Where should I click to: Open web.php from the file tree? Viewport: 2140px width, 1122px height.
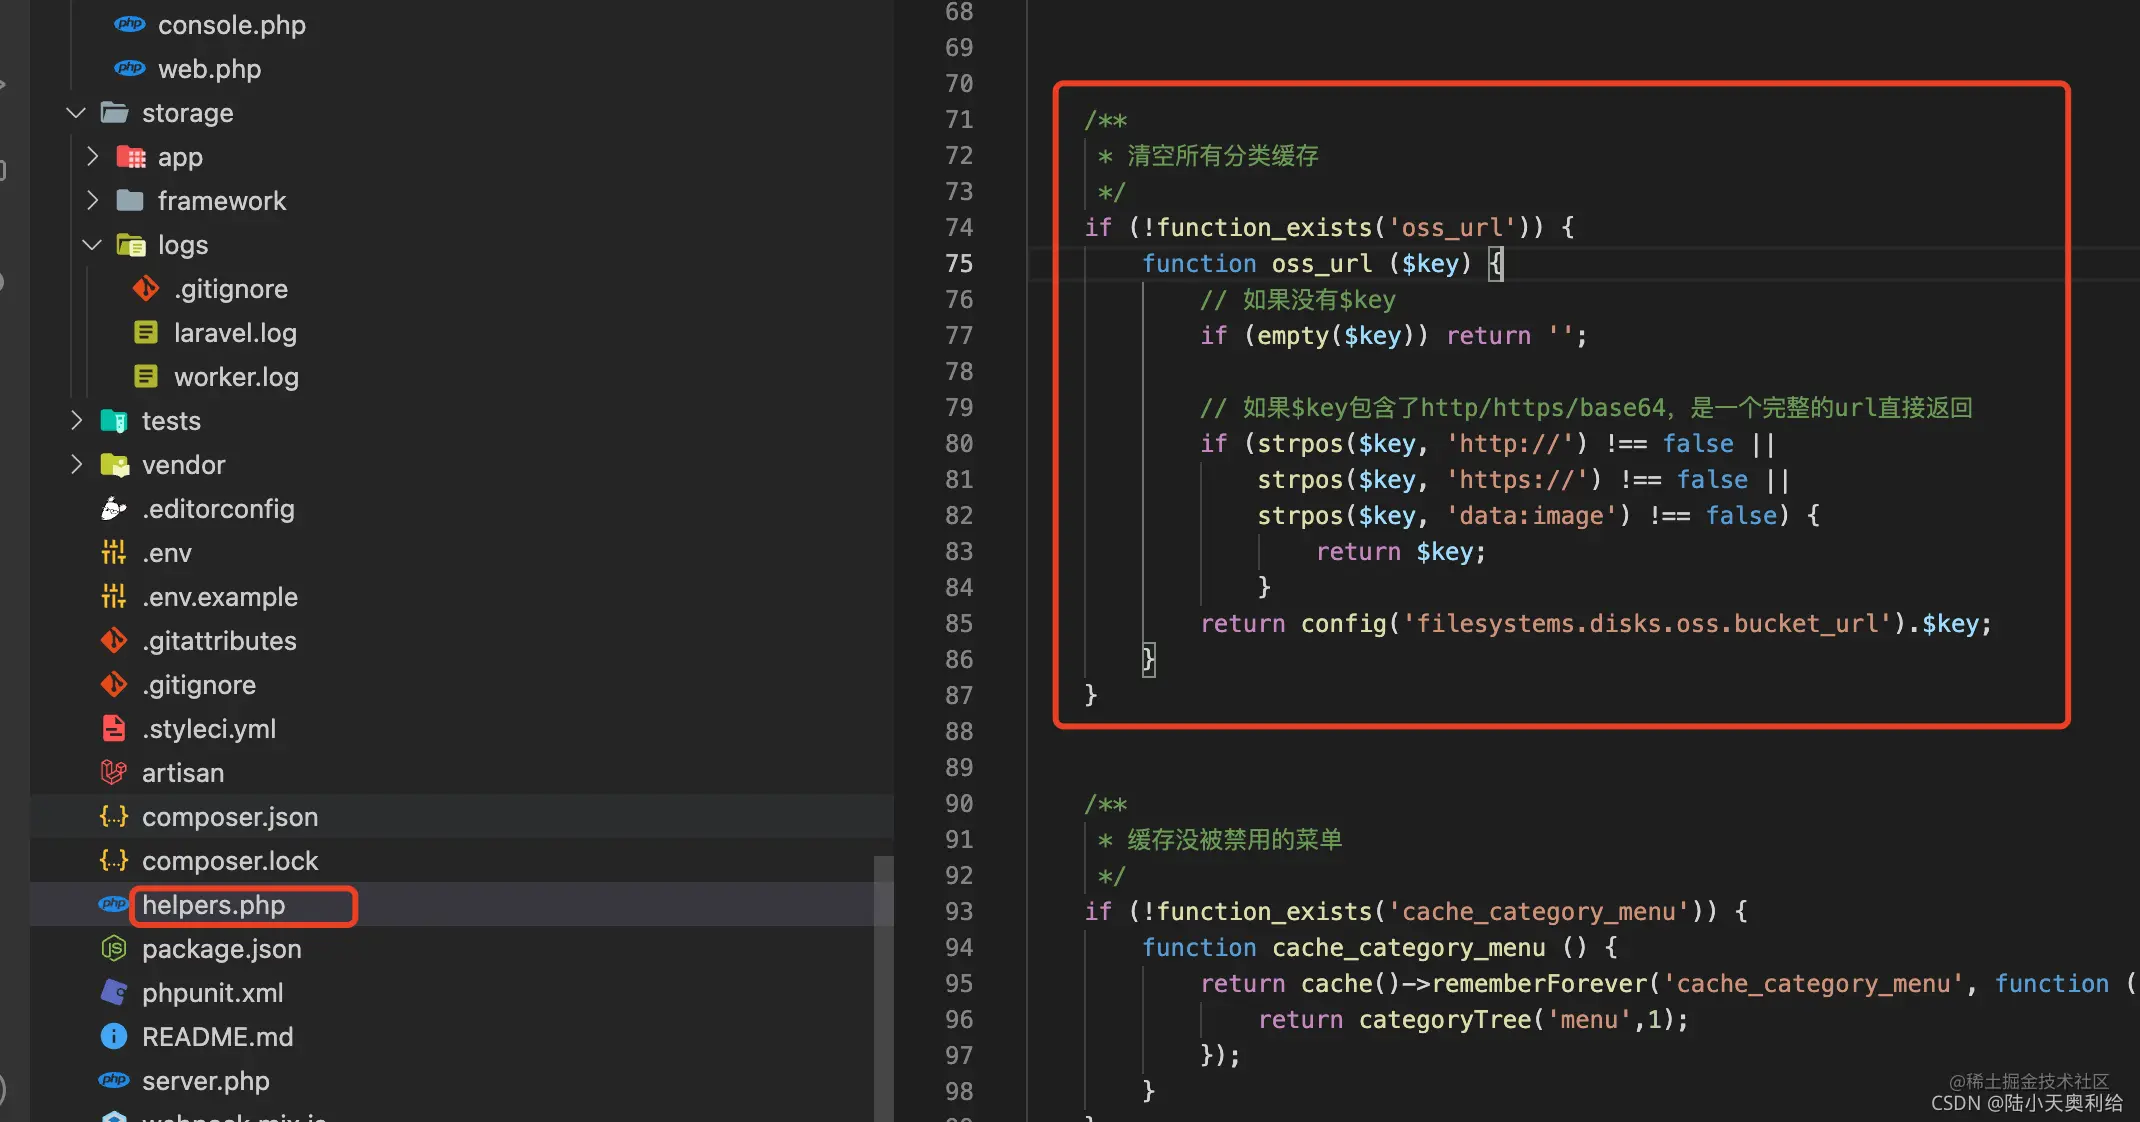(x=209, y=69)
